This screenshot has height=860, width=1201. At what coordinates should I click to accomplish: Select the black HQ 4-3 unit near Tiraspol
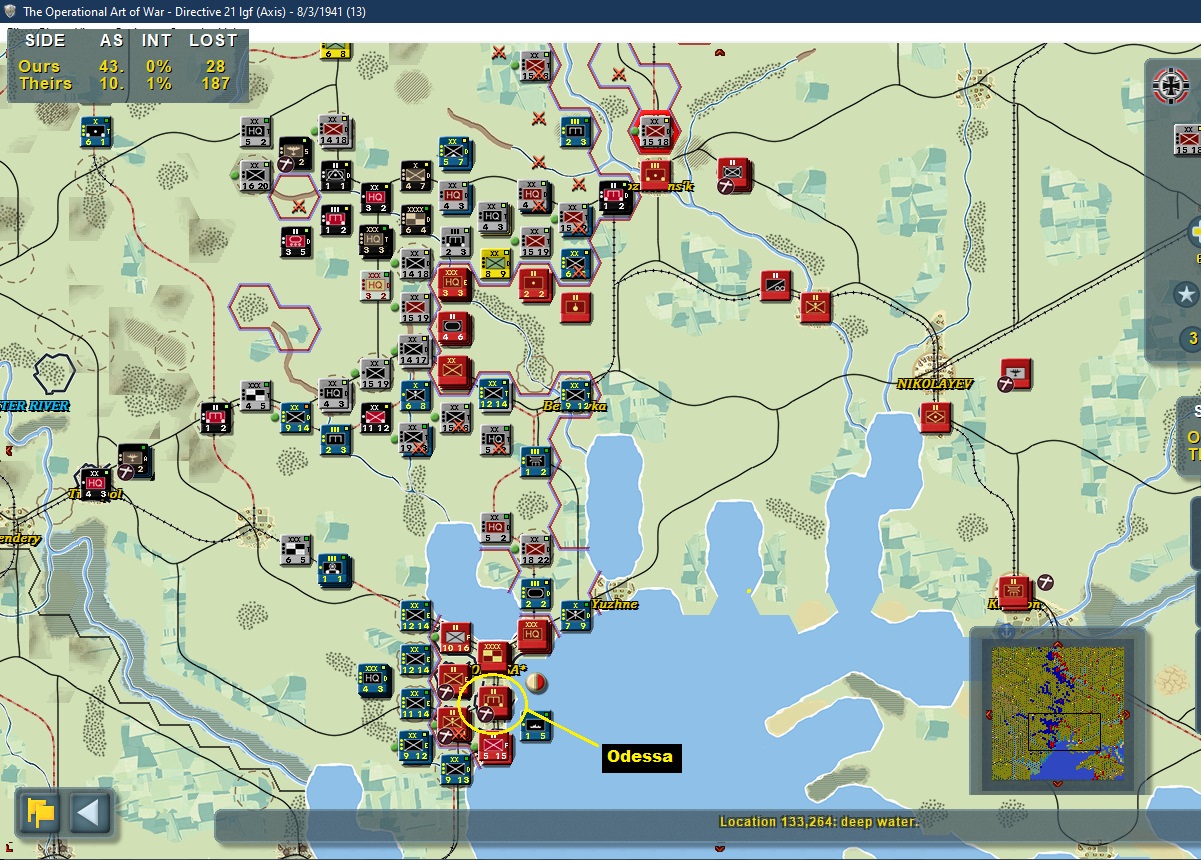click(96, 482)
